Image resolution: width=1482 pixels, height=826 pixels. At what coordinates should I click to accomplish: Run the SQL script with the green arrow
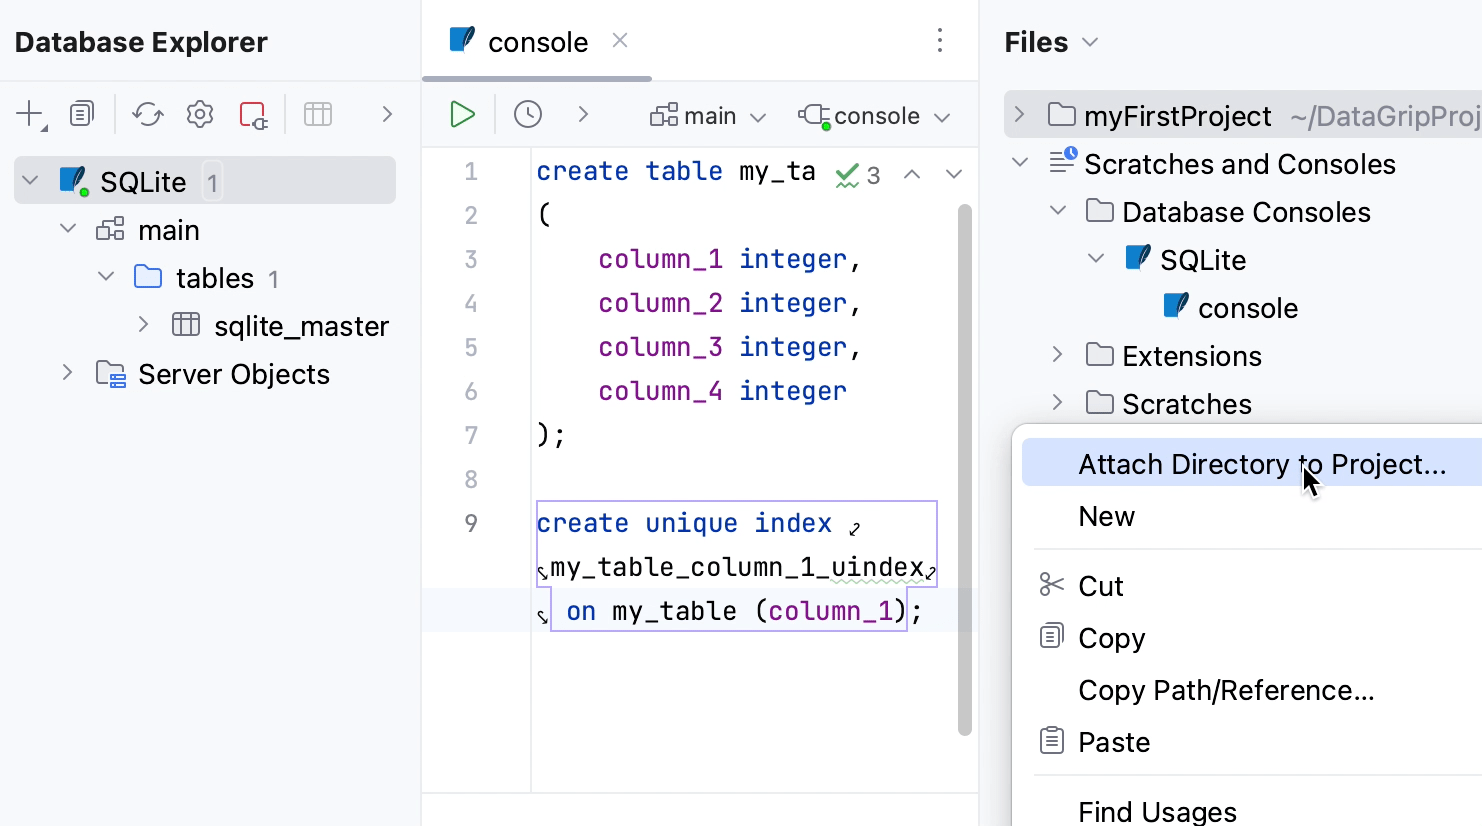click(x=461, y=114)
